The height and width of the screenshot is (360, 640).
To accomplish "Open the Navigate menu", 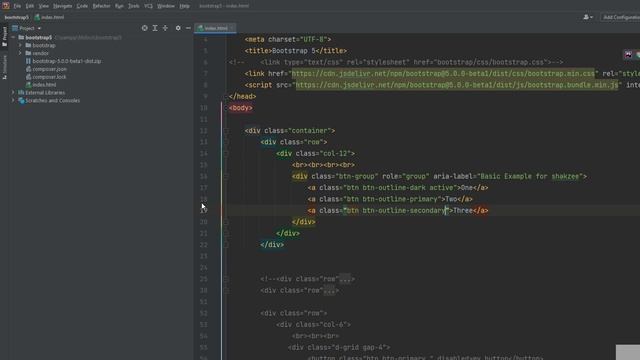I will tap(62, 6).
